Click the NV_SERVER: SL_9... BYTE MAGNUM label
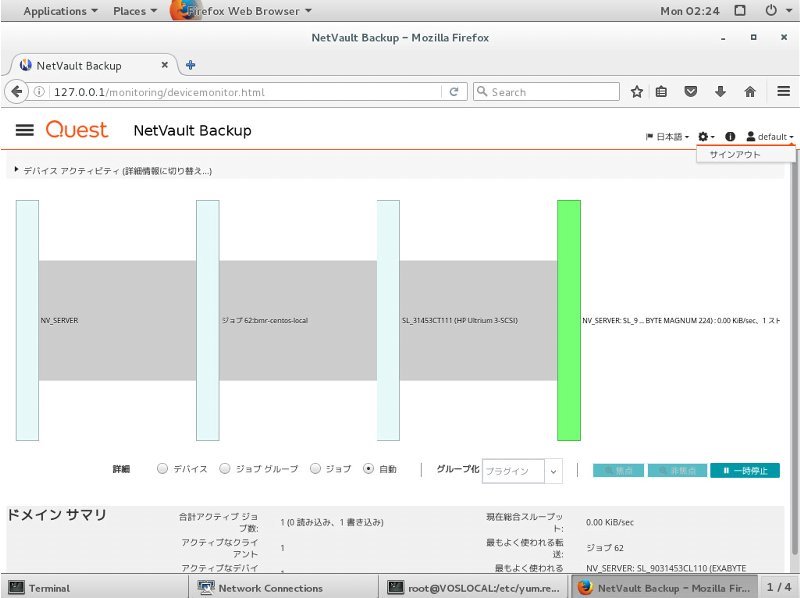800x598 pixels. [x=681, y=320]
